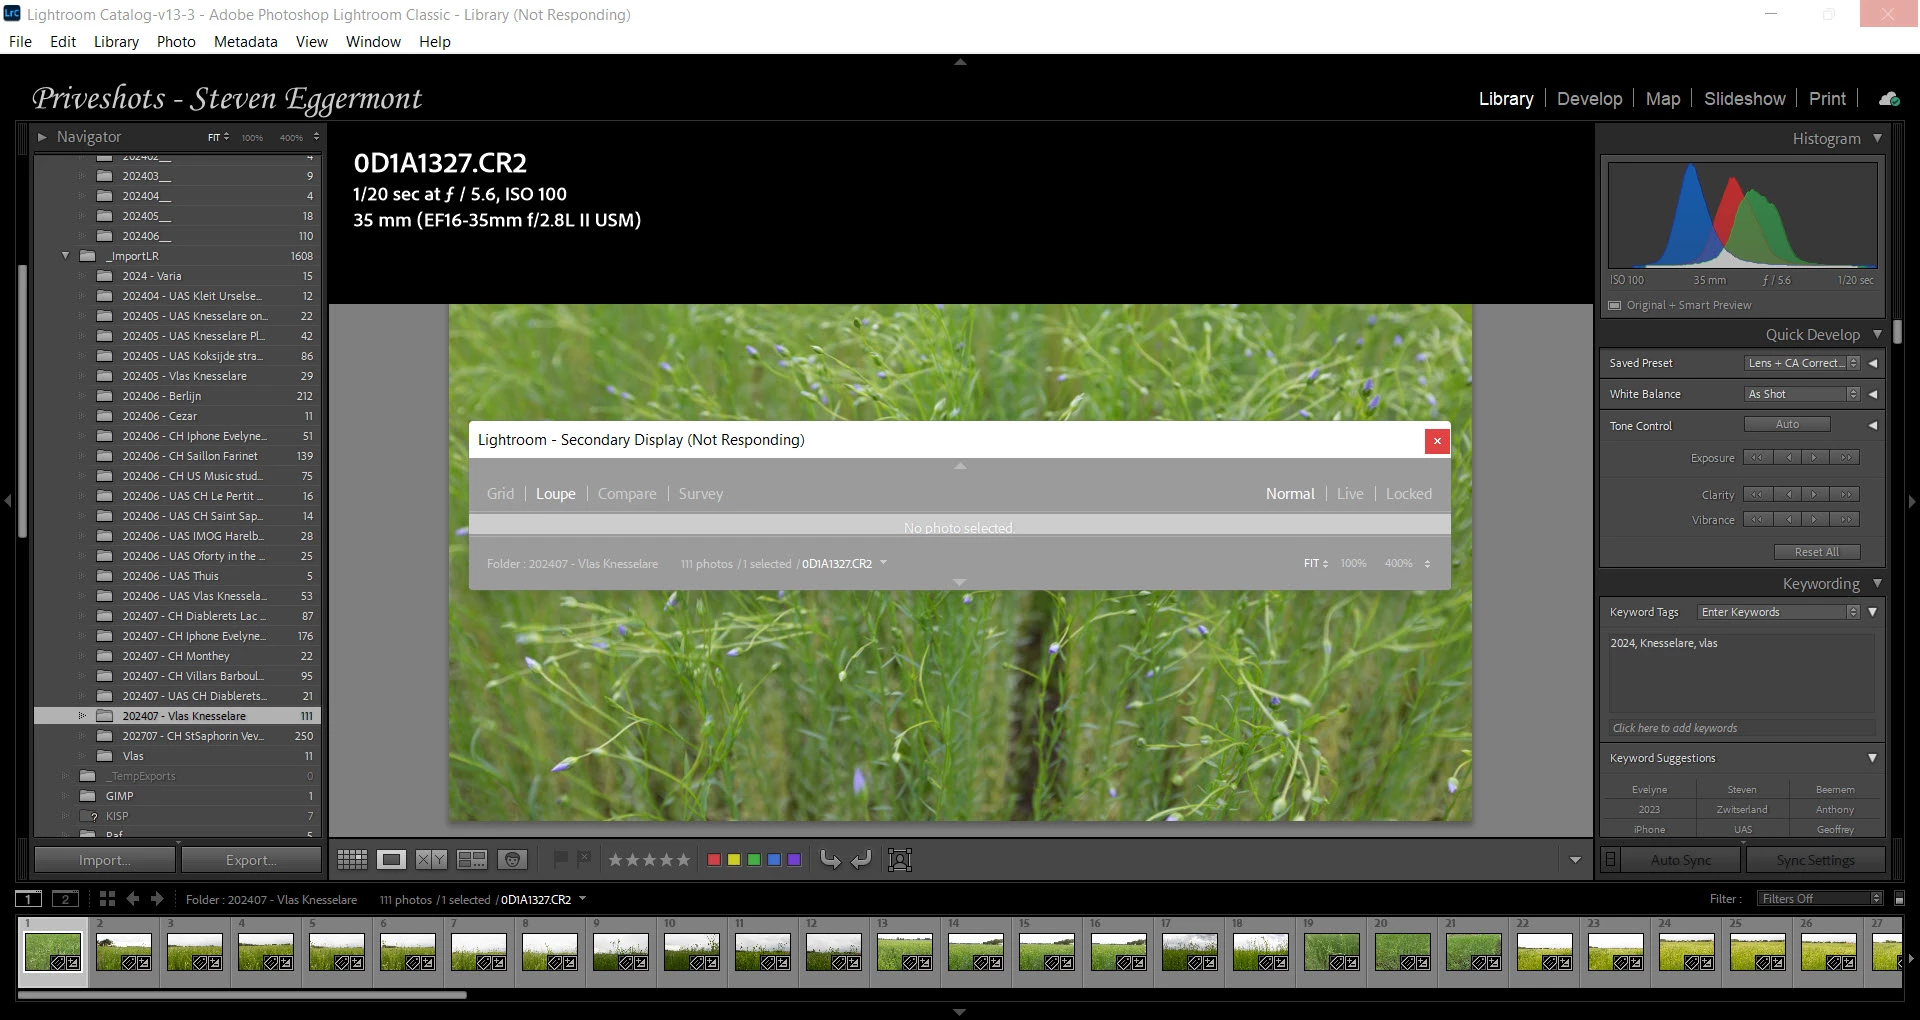Collapse the Keywording panel
1920x1020 pixels.
click(x=1877, y=583)
